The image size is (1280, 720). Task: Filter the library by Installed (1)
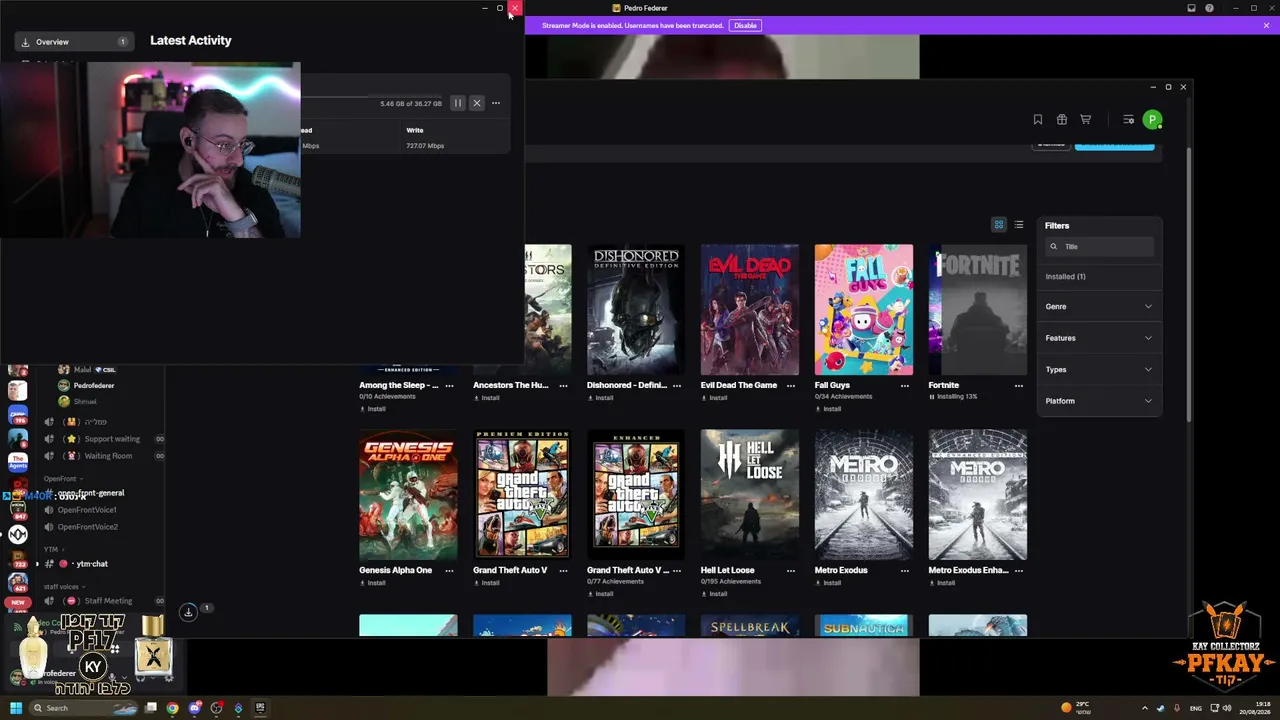tap(1065, 277)
